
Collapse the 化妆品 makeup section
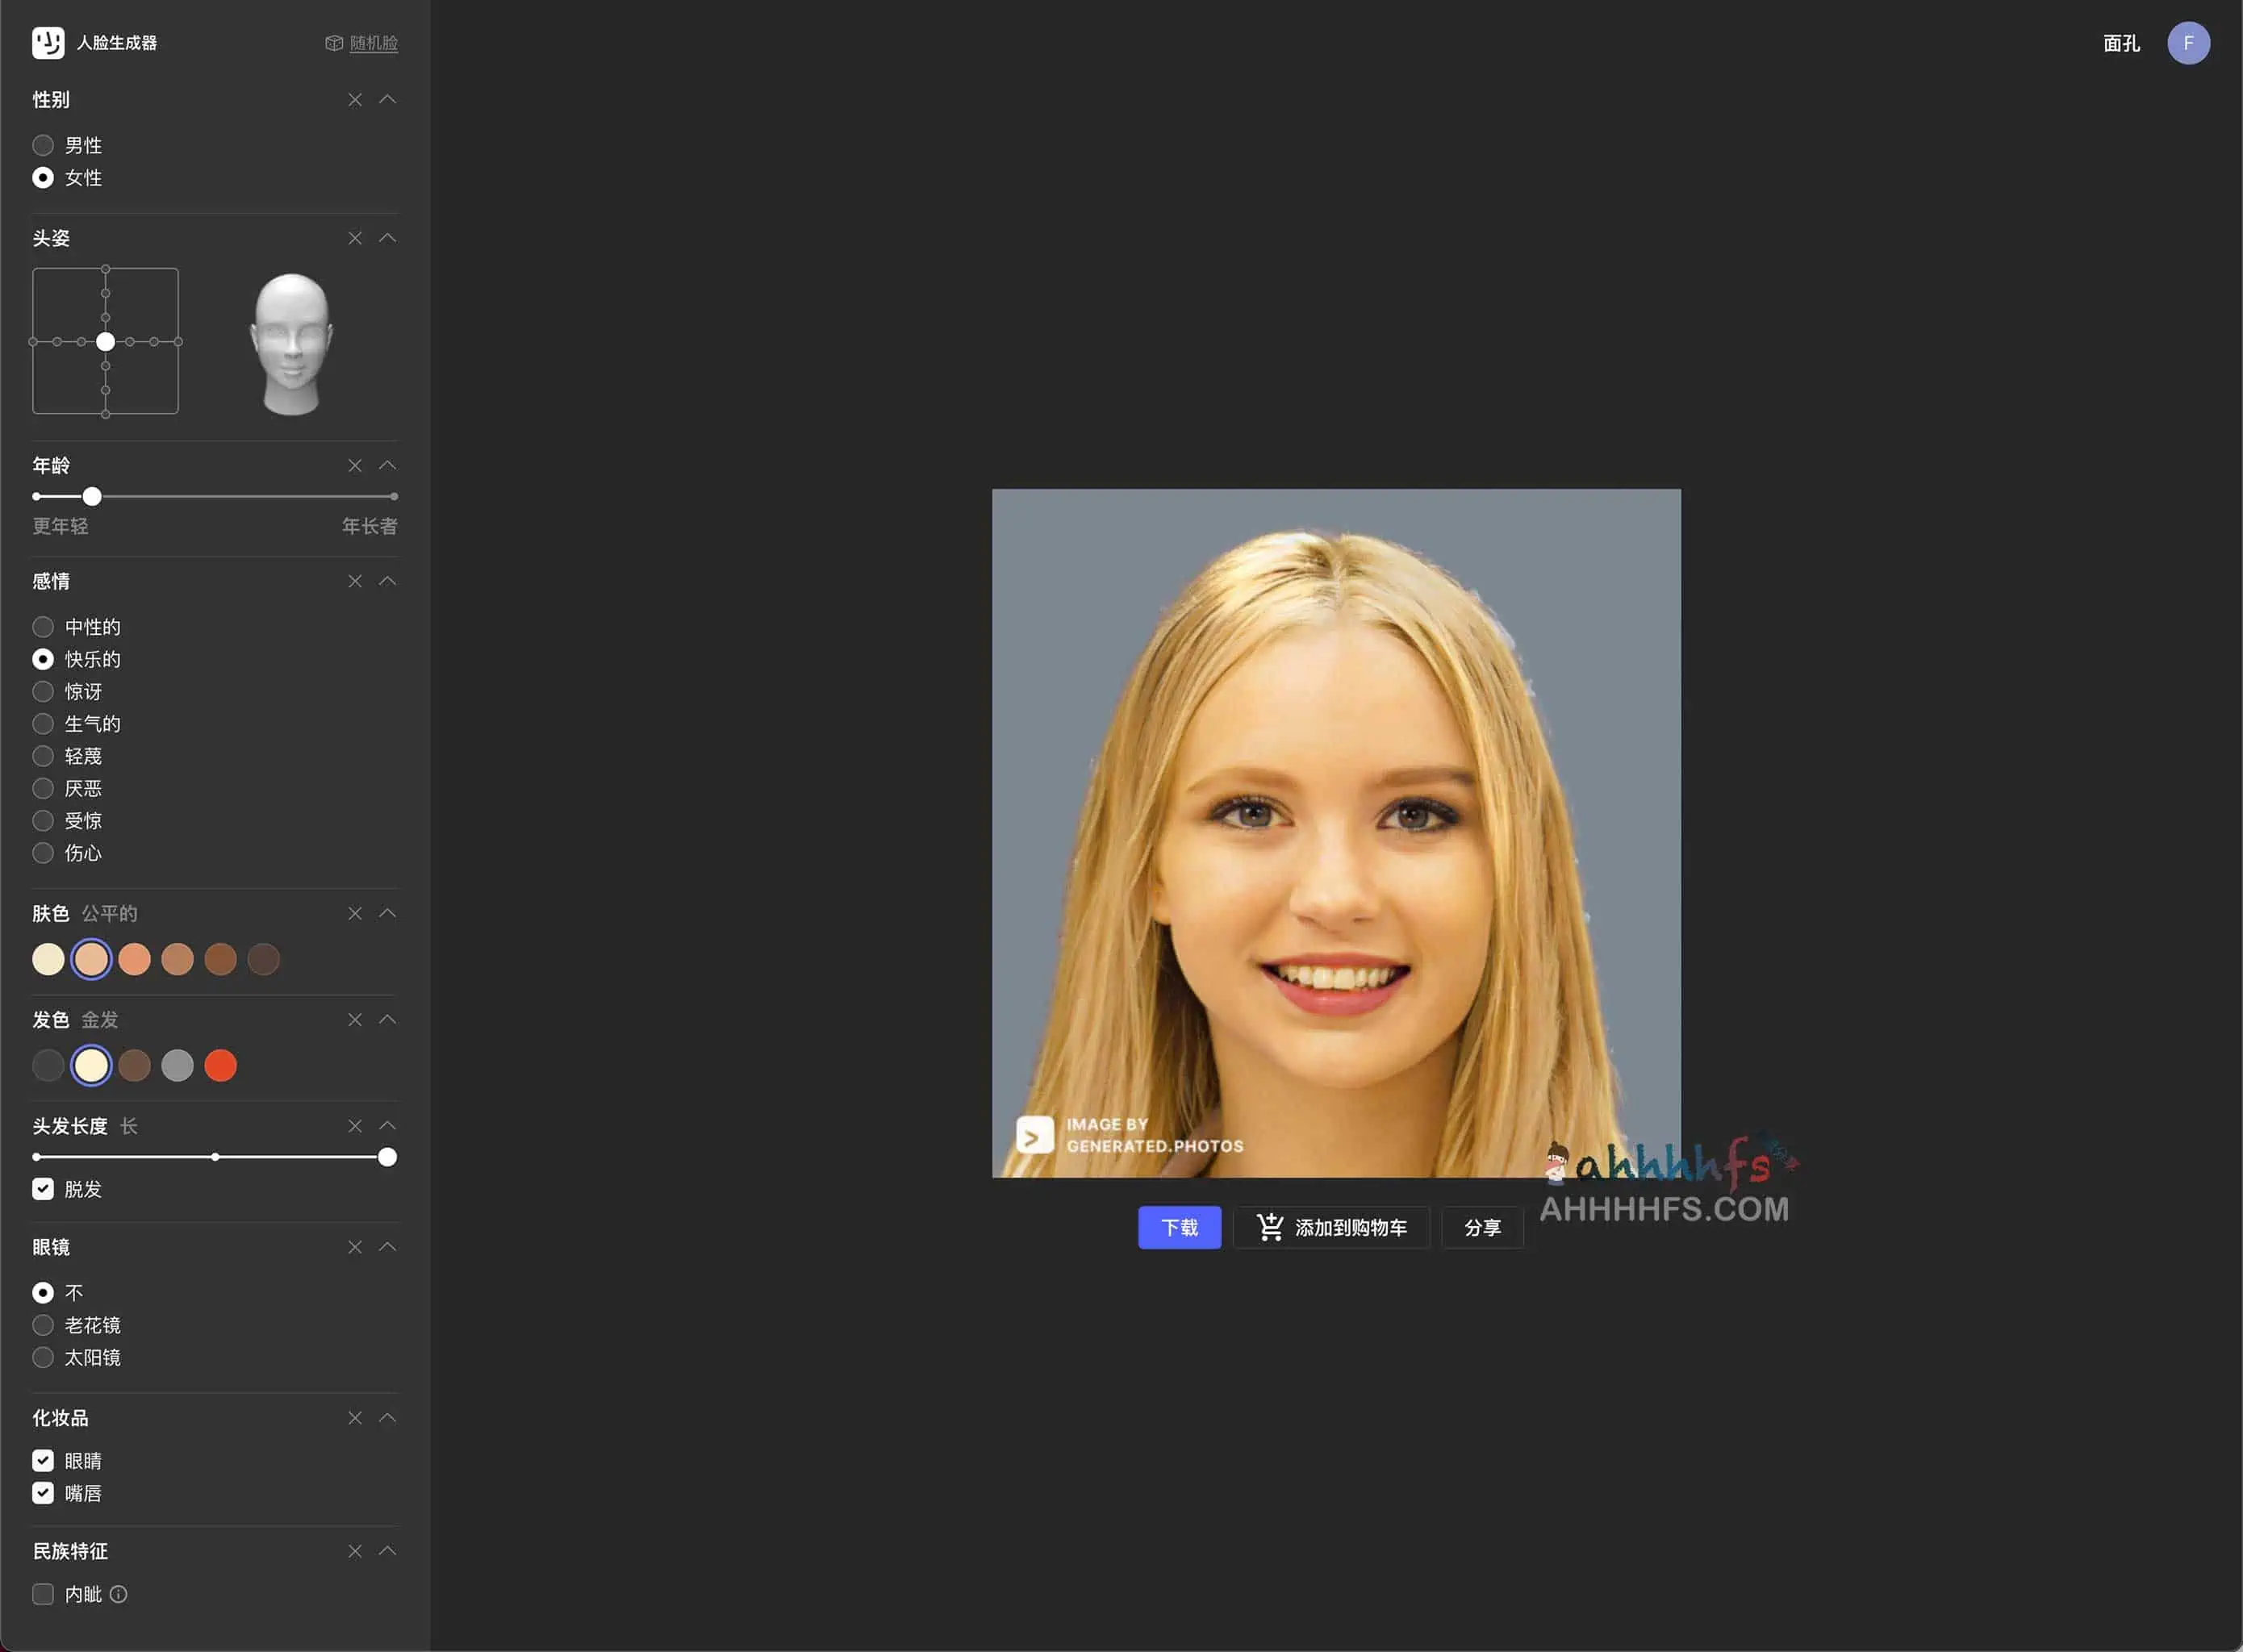[x=388, y=1418]
